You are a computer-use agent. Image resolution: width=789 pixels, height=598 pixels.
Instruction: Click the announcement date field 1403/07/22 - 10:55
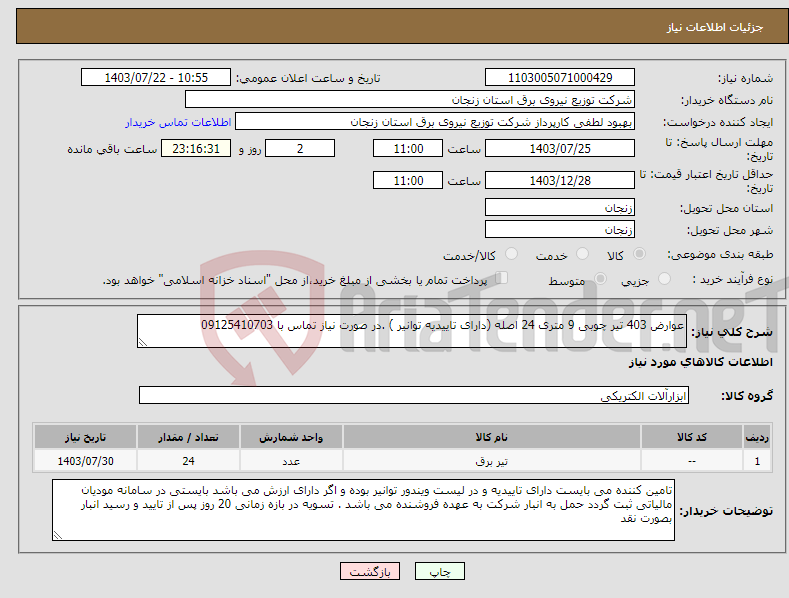[x=155, y=78]
